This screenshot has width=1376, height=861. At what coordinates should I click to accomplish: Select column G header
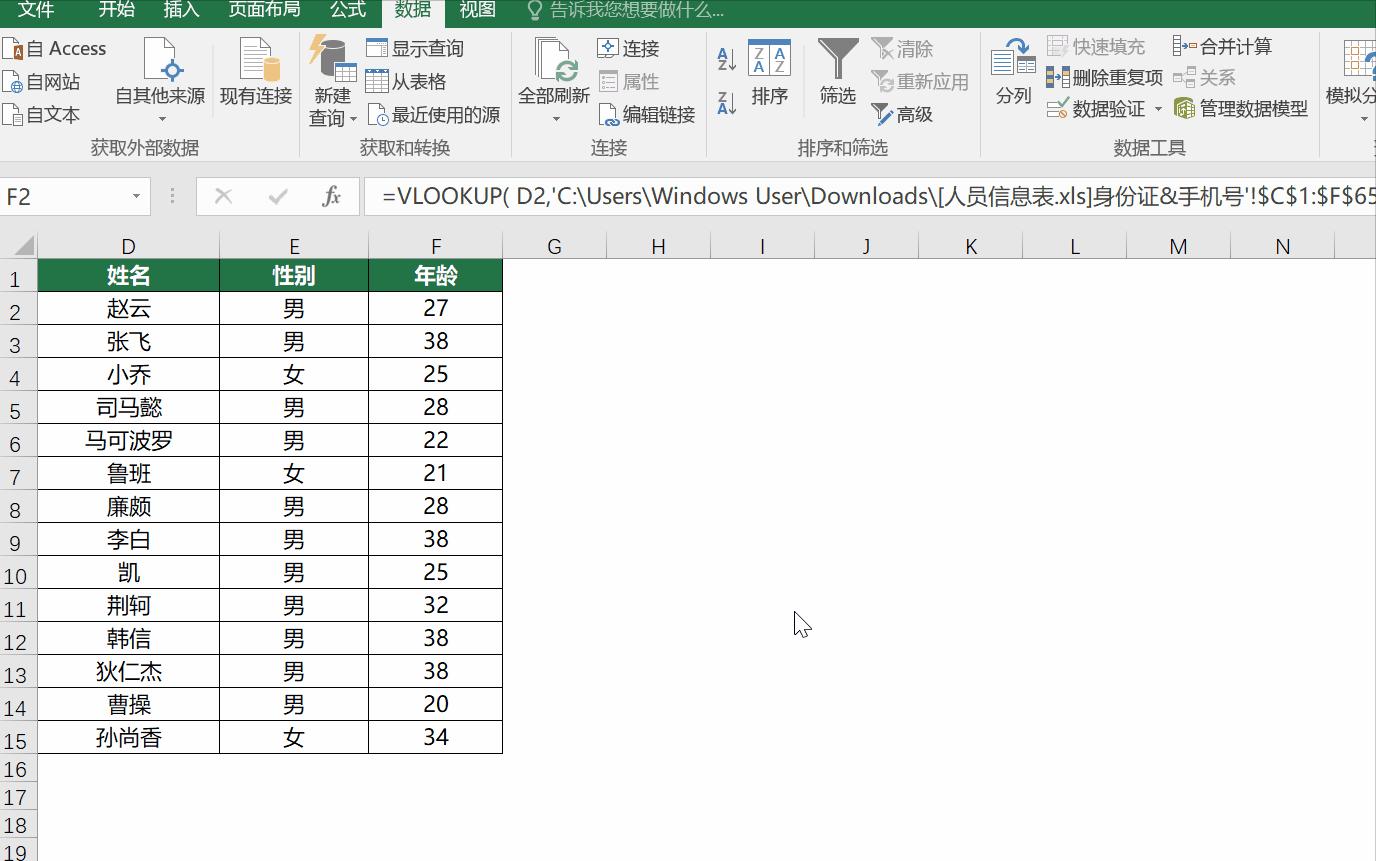(x=554, y=246)
